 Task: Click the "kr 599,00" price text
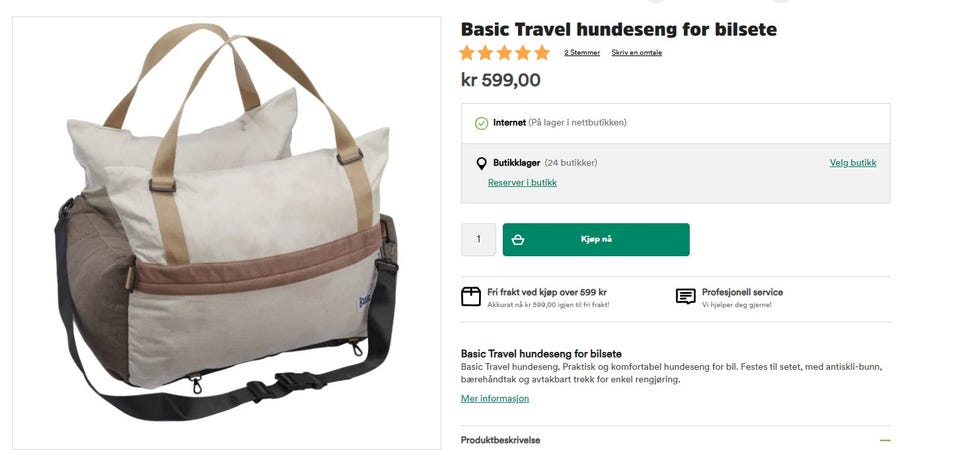coord(500,81)
